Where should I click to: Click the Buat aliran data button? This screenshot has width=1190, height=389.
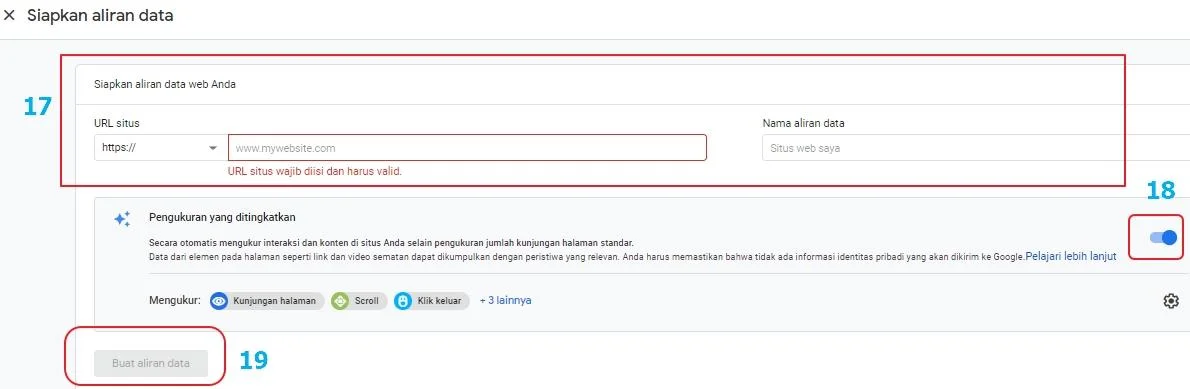click(x=151, y=363)
